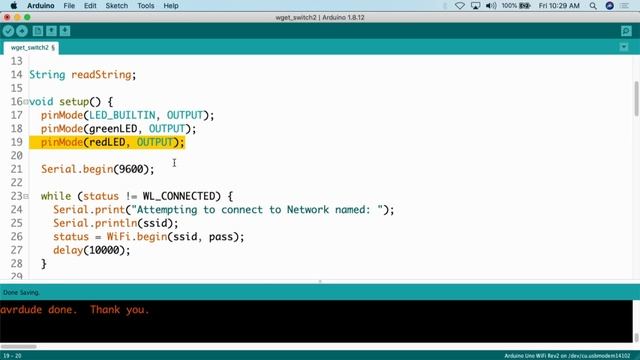640x360 pixels.
Task: Open the File menu
Action: point(69,6)
